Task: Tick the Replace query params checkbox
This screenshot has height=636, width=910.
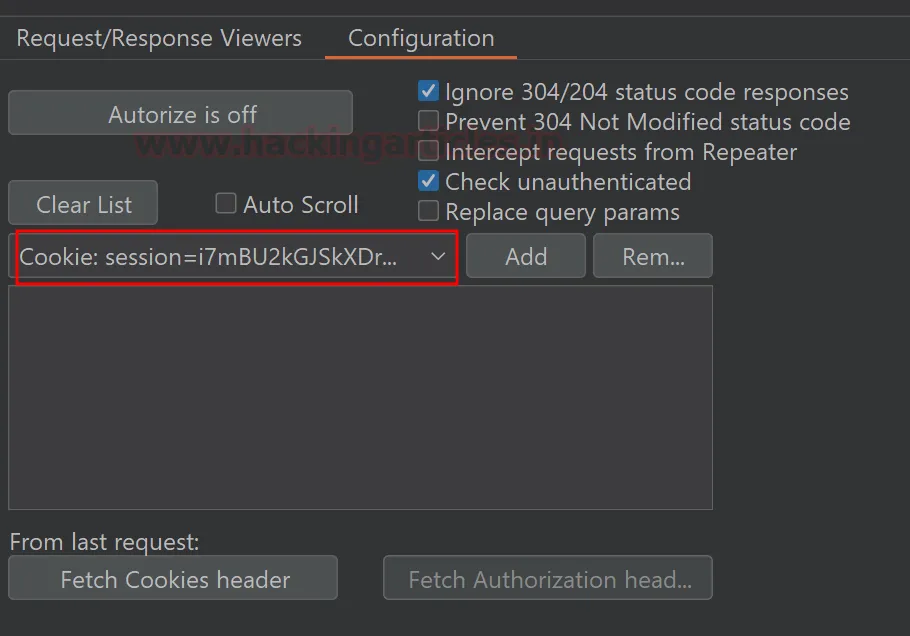Action: coord(429,212)
